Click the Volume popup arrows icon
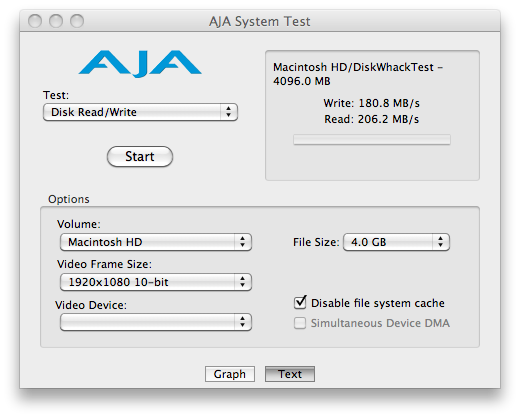The image size is (520, 418). pos(242,242)
